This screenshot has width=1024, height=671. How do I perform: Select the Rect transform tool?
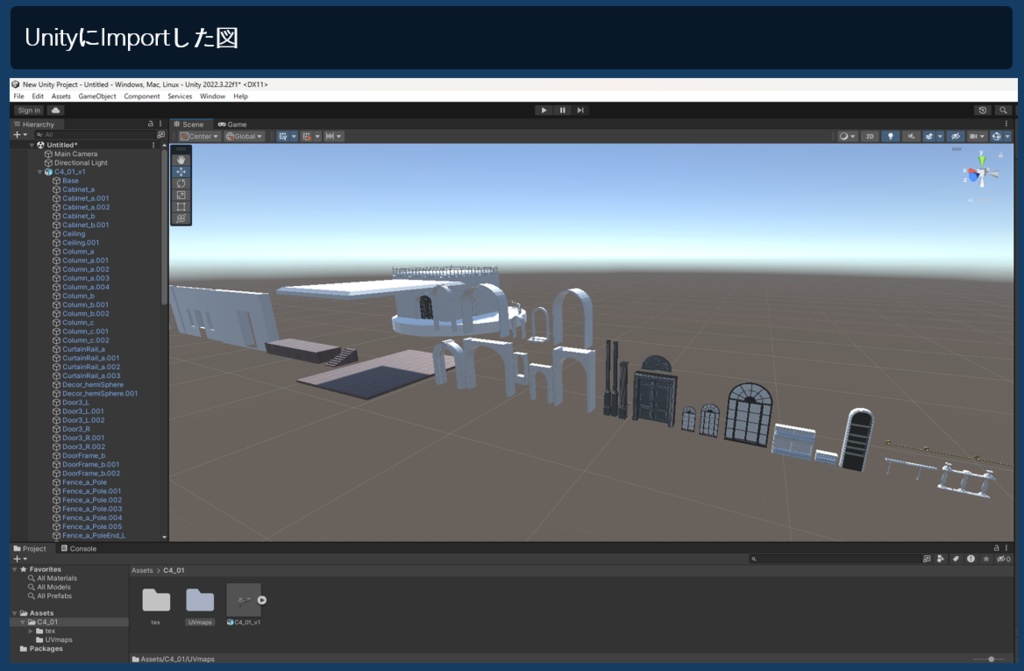(x=181, y=206)
